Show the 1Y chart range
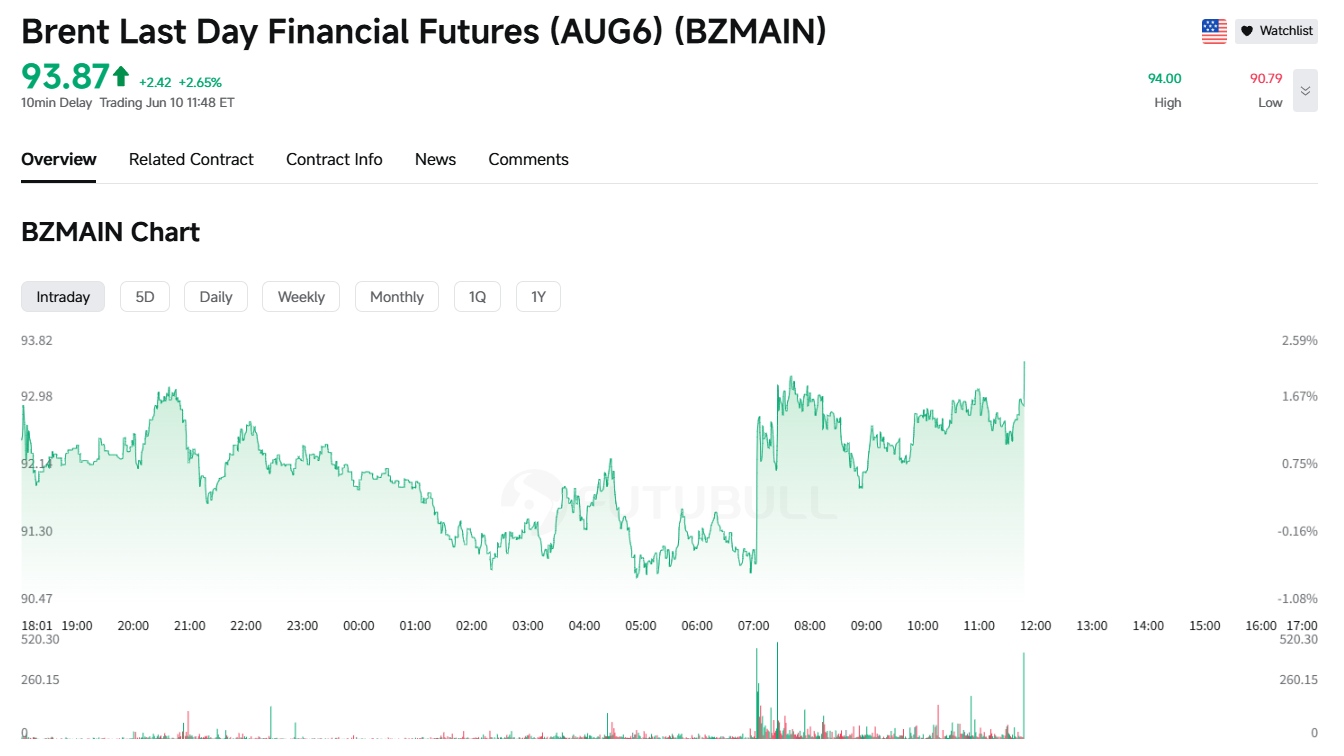The height and width of the screenshot is (756, 1344). pyautogui.click(x=538, y=297)
